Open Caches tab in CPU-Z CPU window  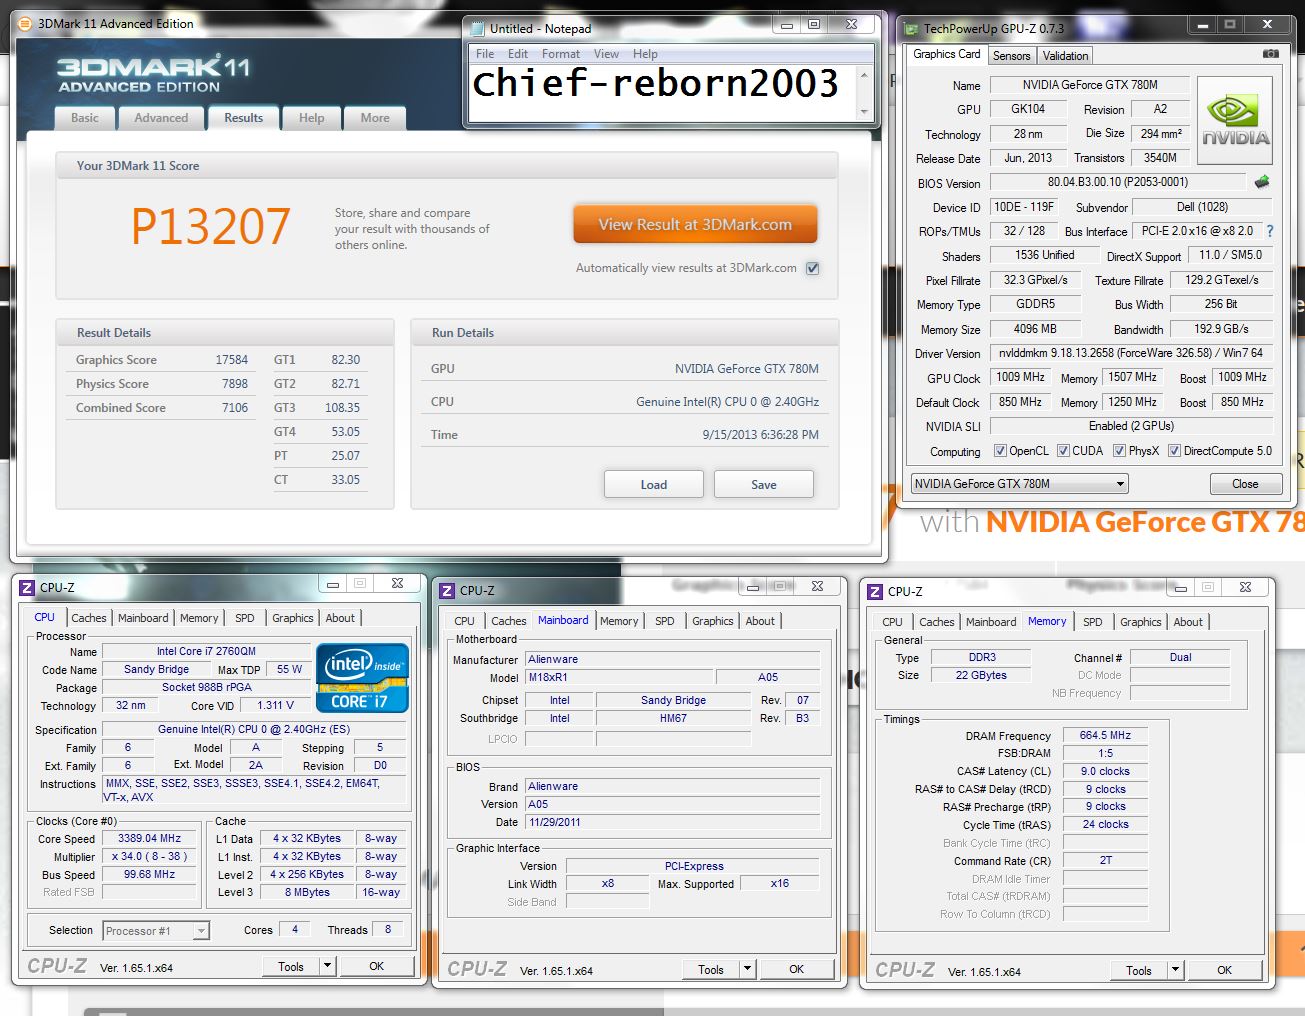point(89,618)
